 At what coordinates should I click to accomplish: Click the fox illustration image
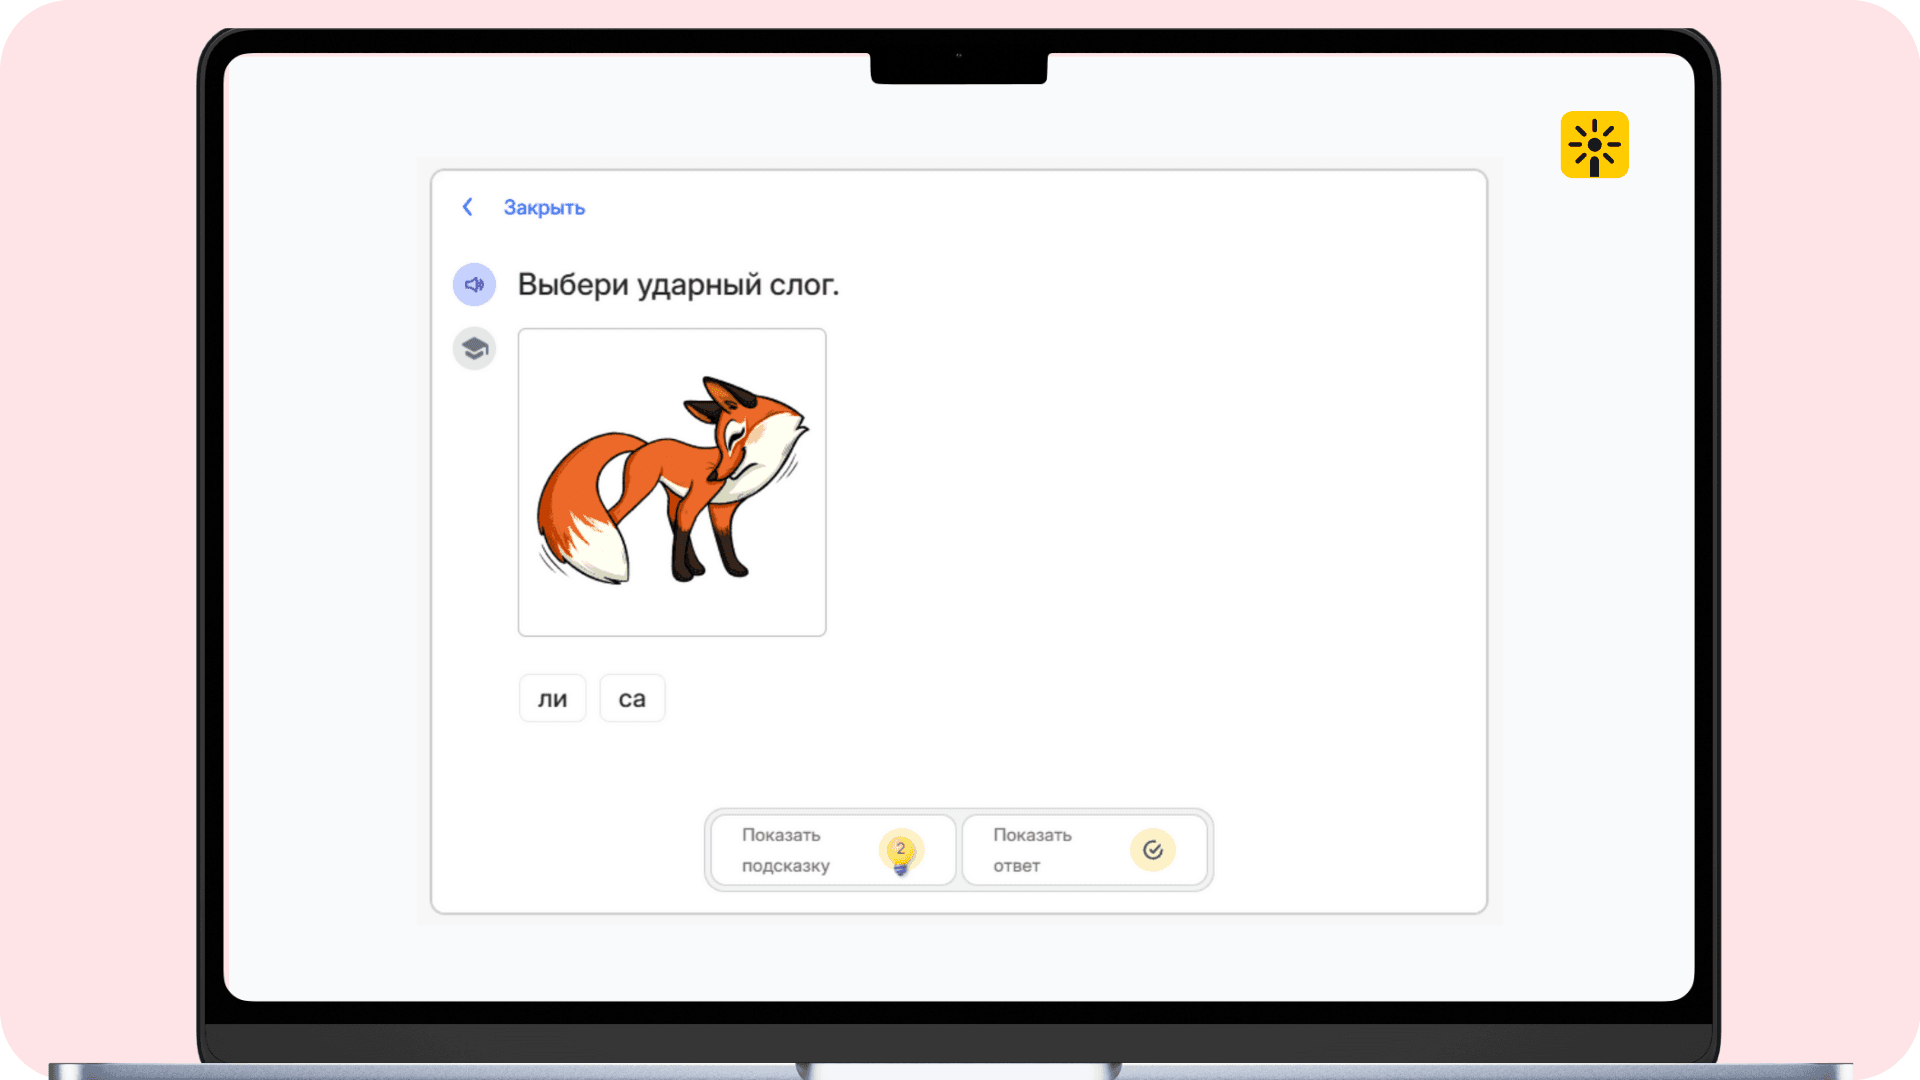click(672, 482)
